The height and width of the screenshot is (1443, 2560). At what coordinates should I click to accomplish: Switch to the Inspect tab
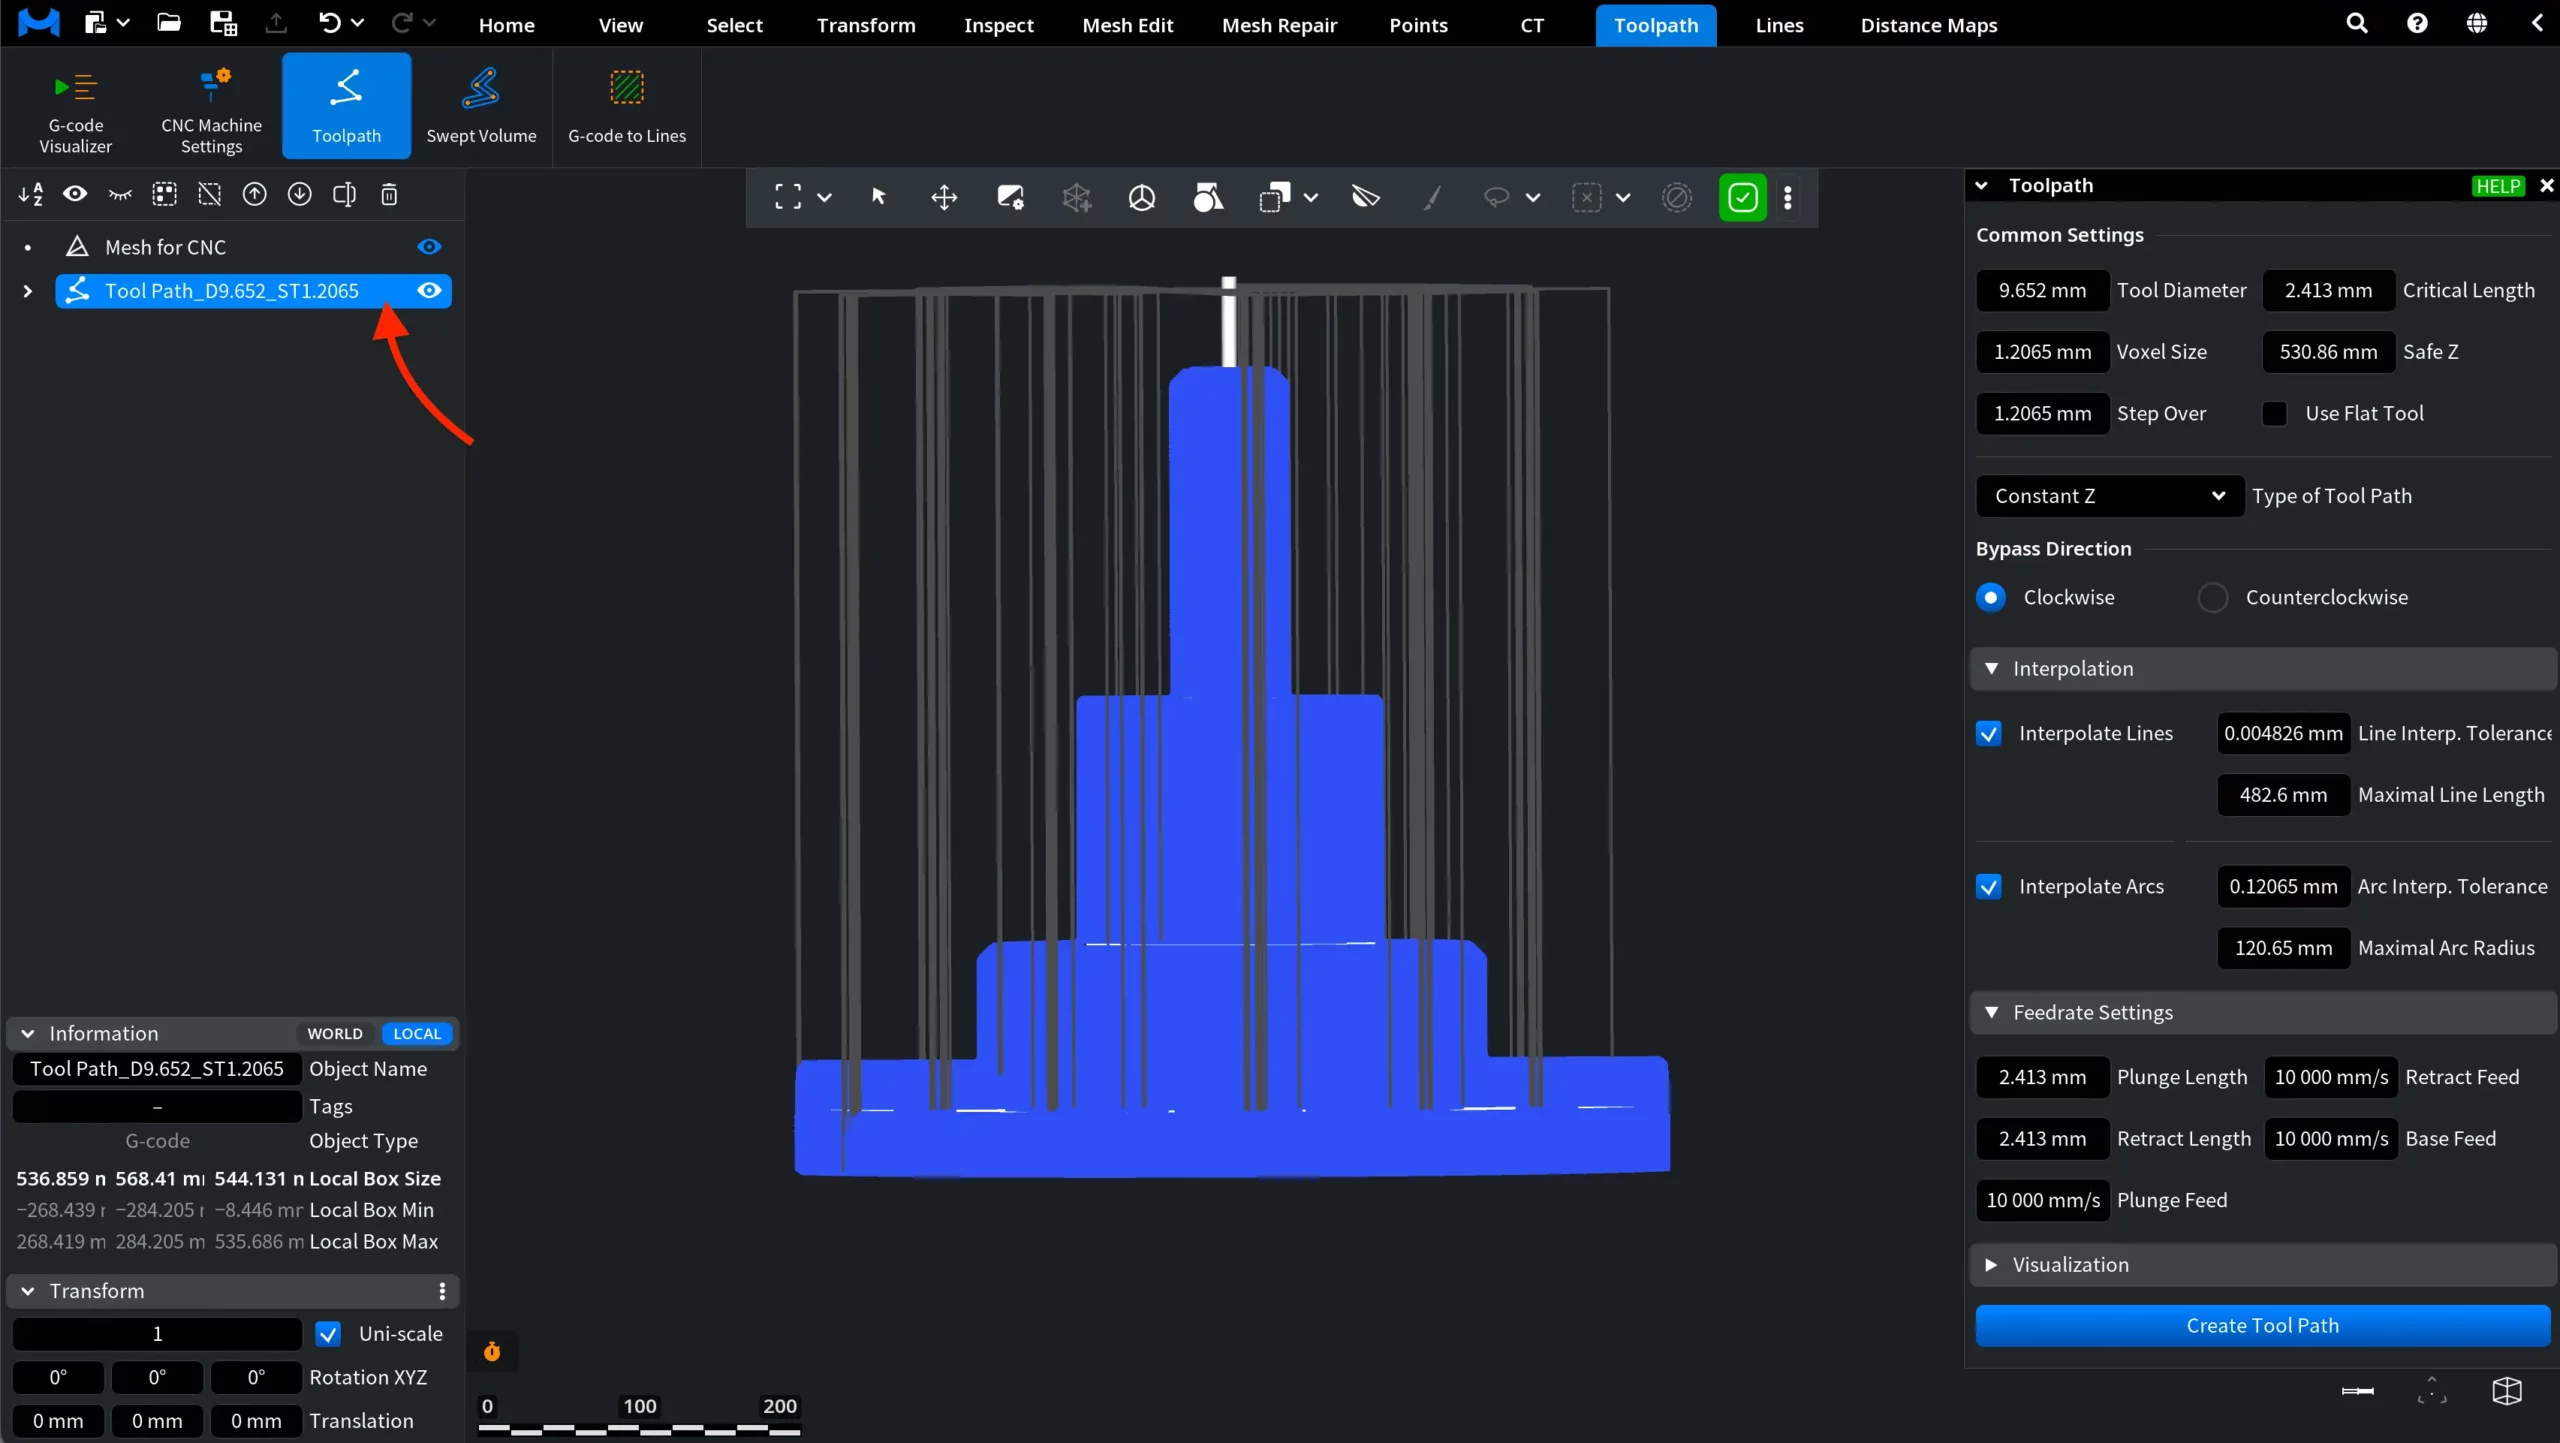pyautogui.click(x=998, y=25)
